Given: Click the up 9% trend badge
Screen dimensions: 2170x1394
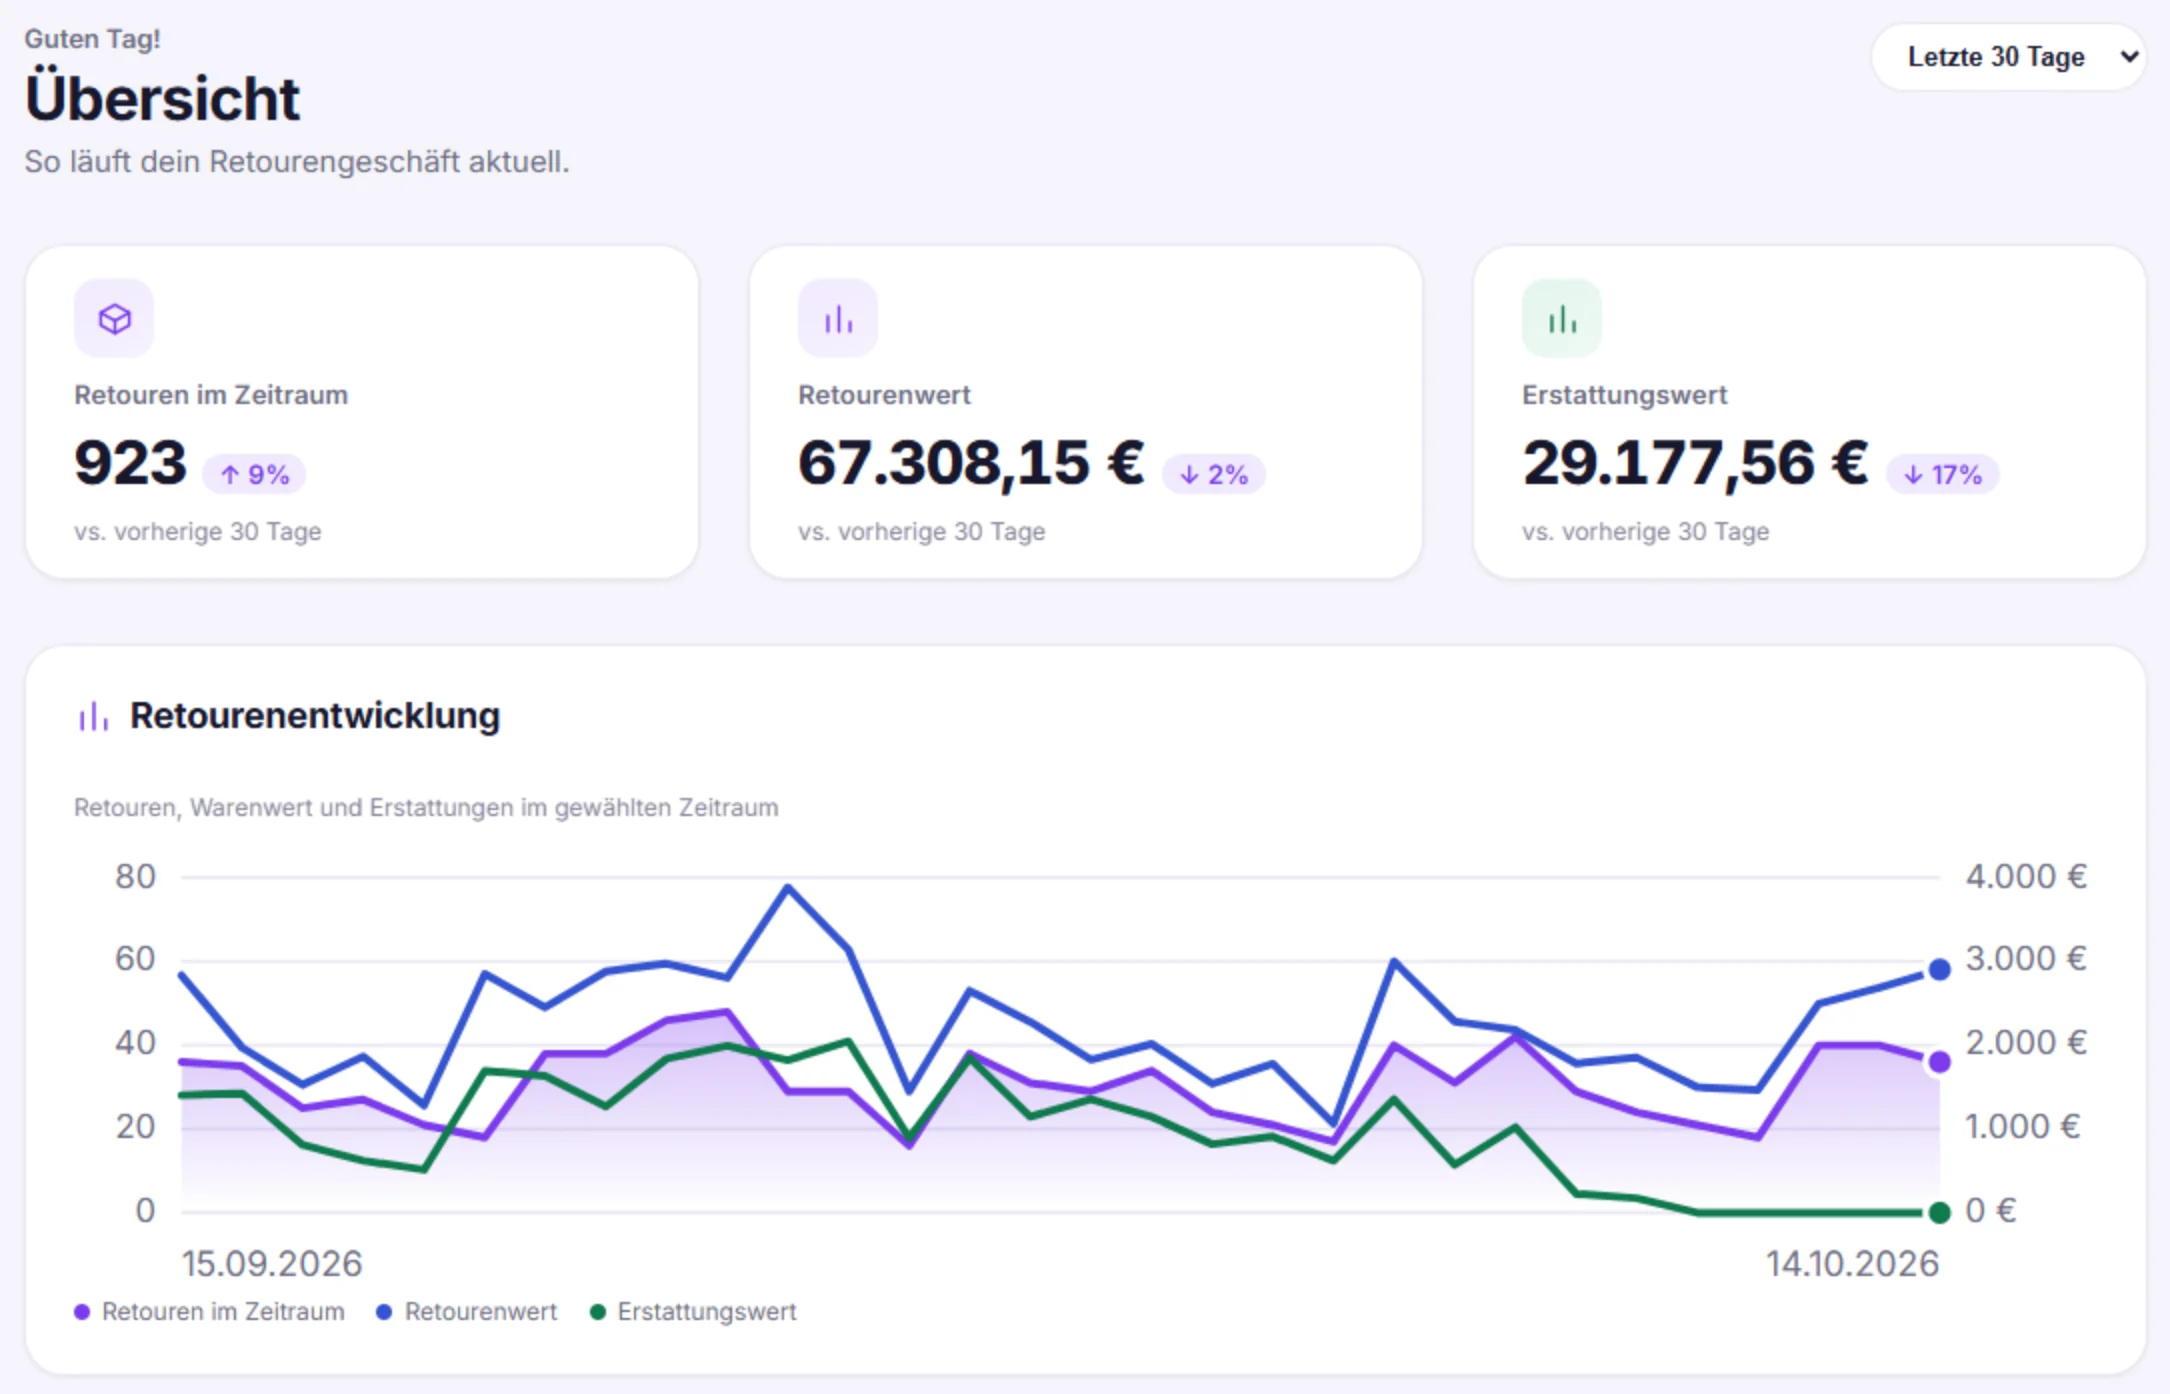Looking at the screenshot, I should tap(254, 474).
